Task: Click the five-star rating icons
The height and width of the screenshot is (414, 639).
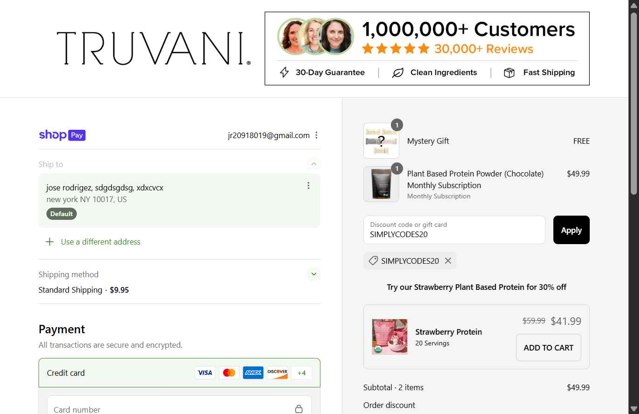Action: [395, 49]
